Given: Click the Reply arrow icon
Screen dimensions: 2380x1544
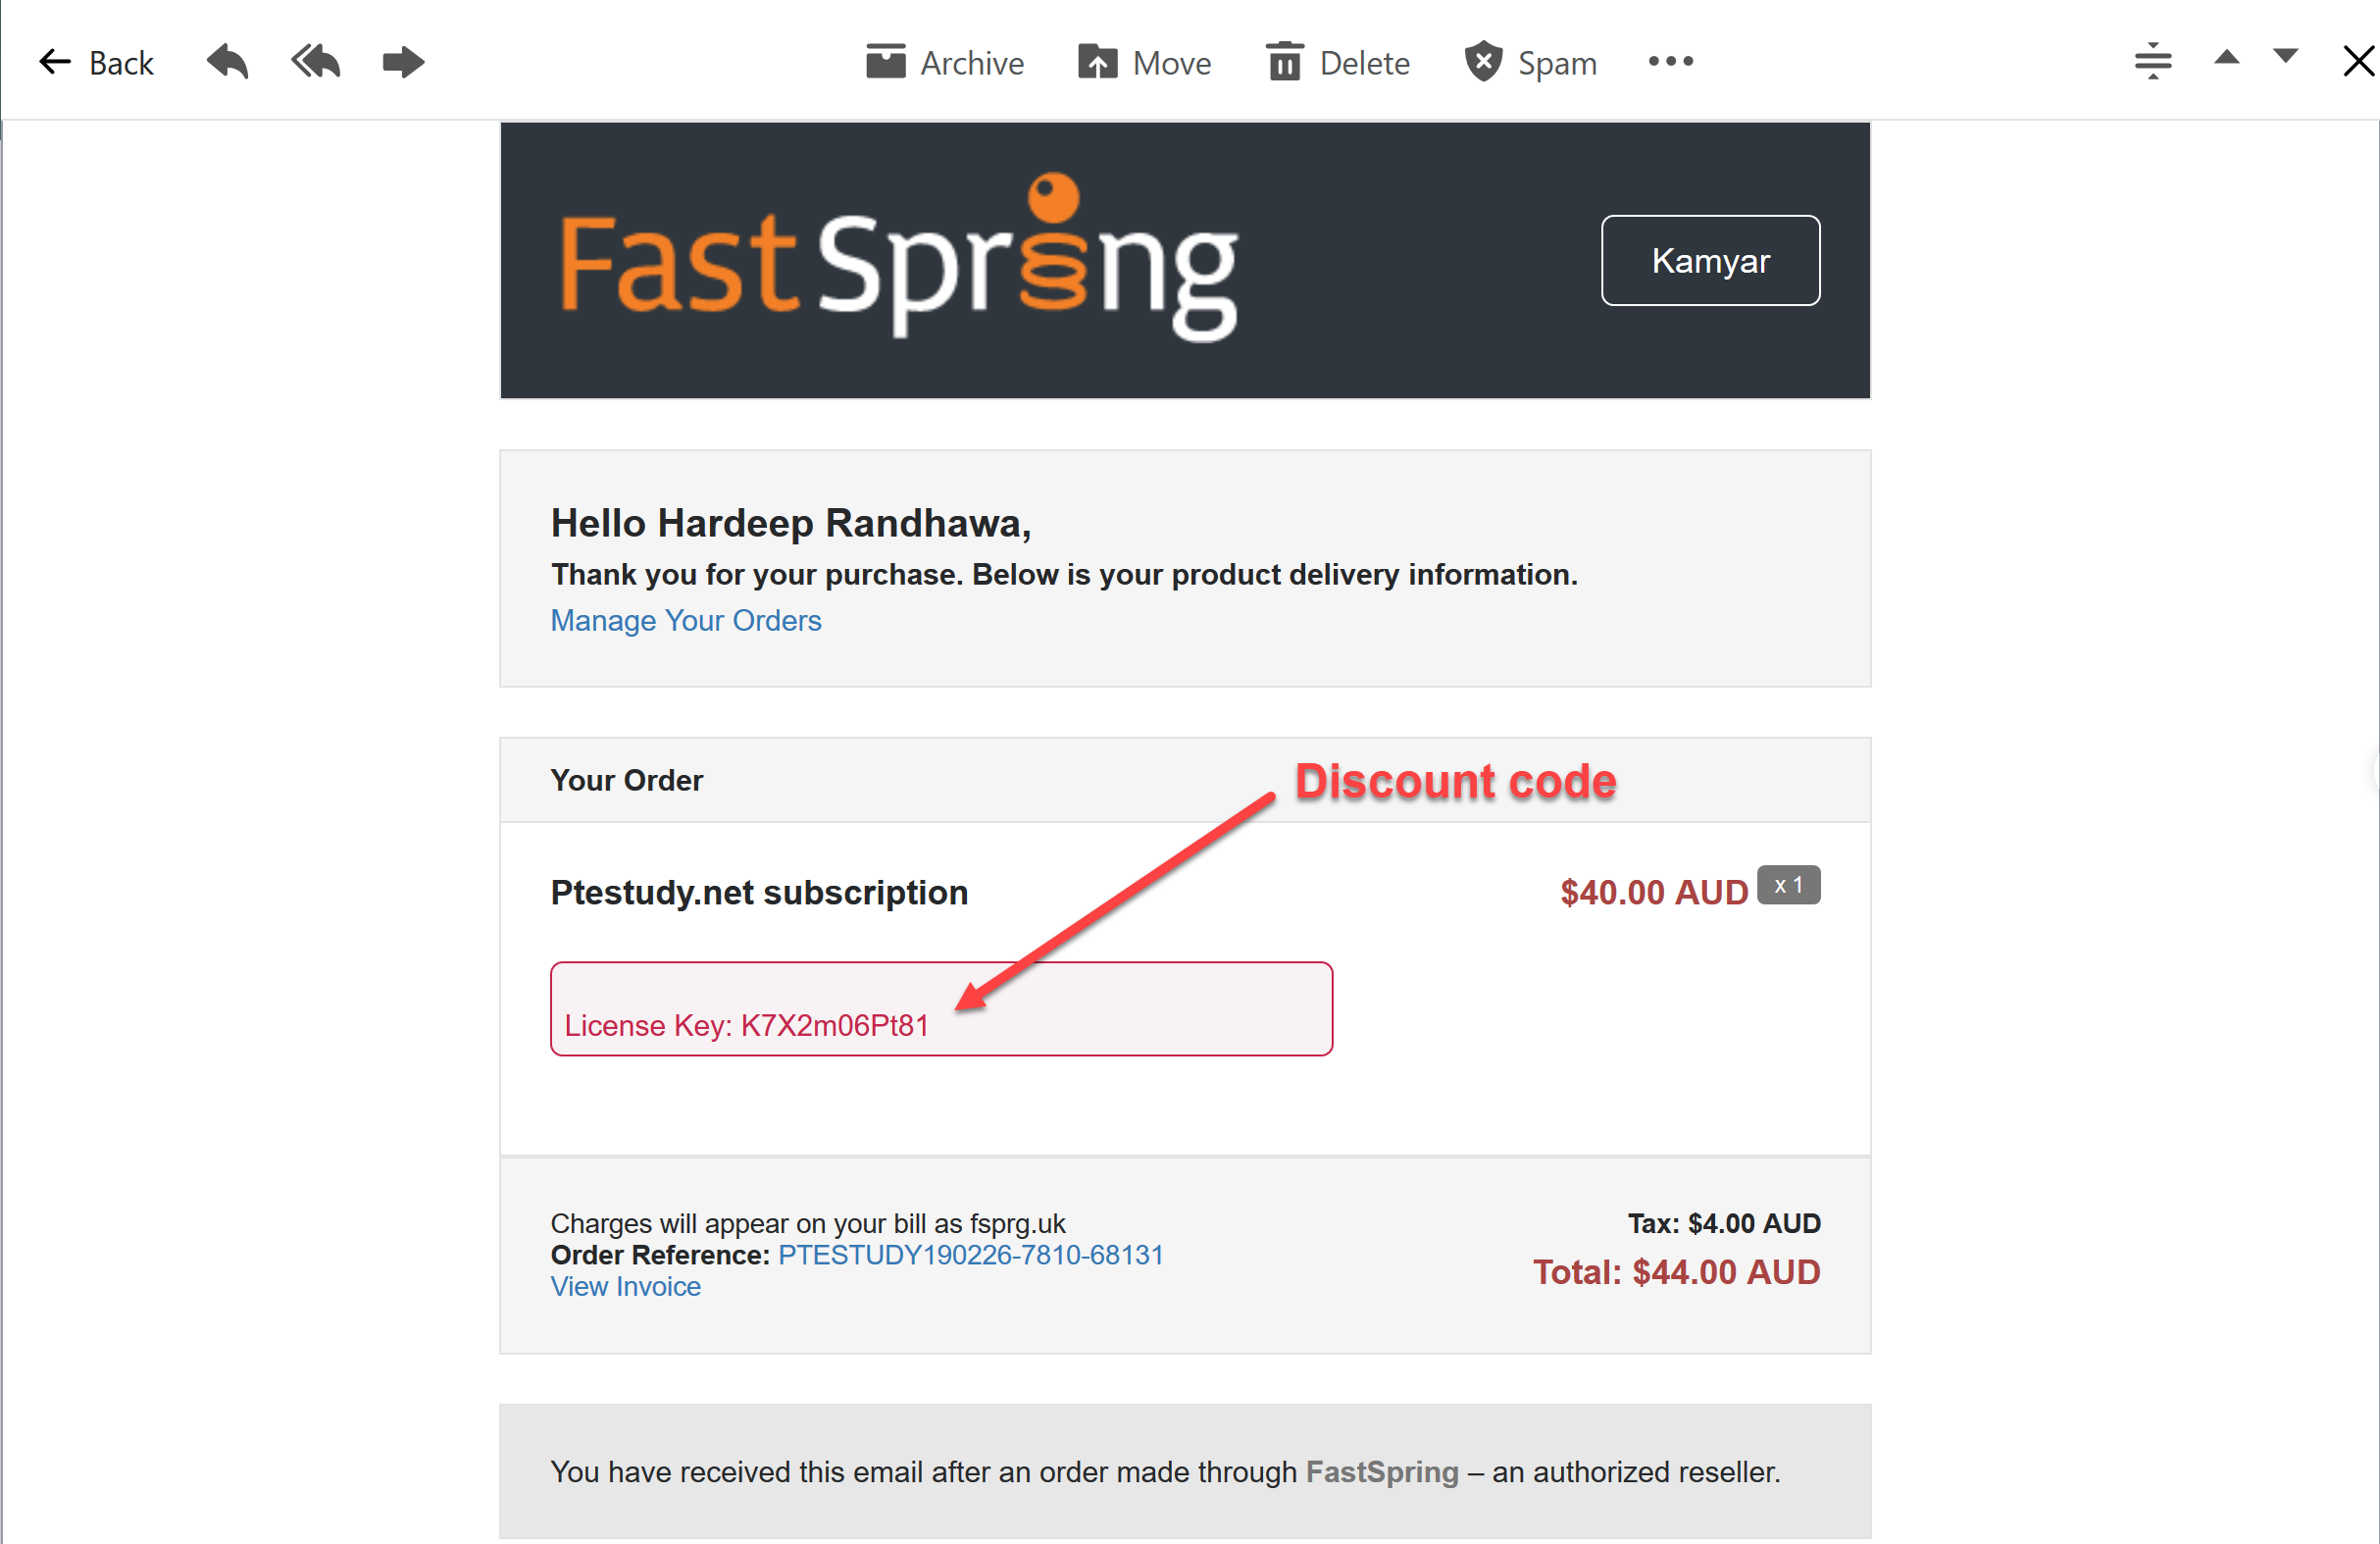Looking at the screenshot, I should pyautogui.click(x=227, y=62).
